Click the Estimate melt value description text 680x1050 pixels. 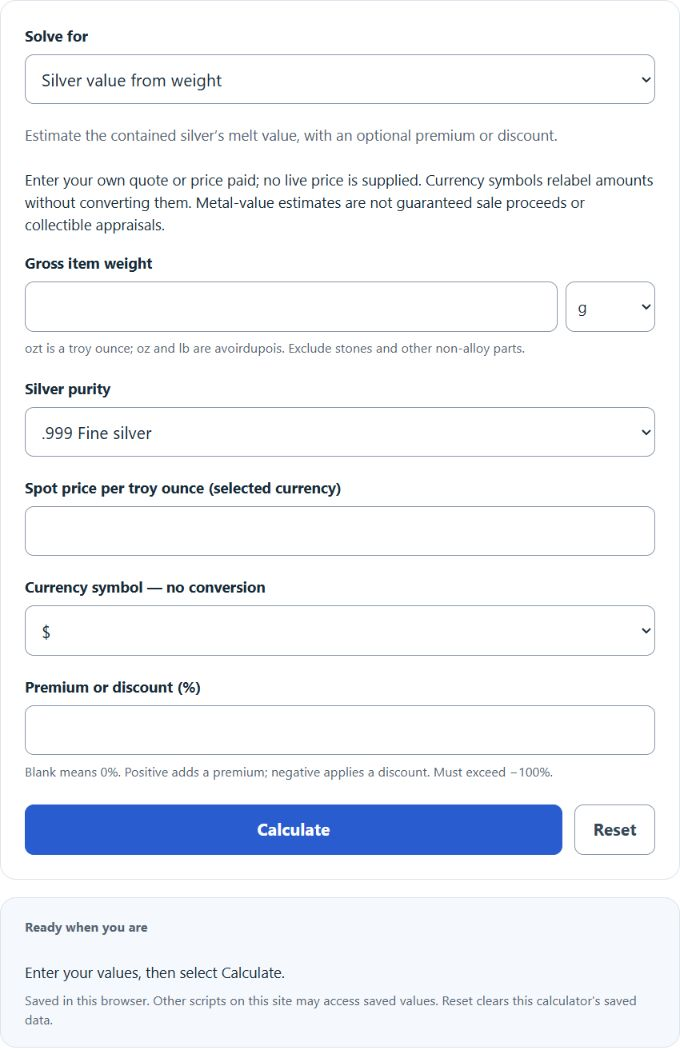click(291, 136)
